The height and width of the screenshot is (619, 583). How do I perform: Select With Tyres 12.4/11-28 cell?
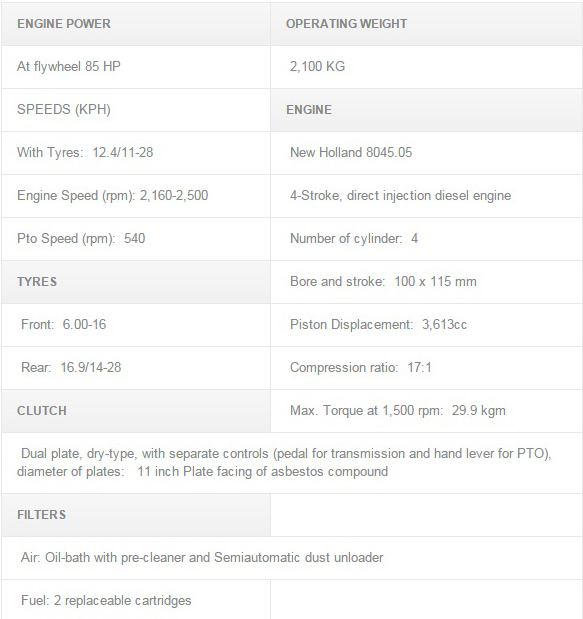click(x=136, y=153)
